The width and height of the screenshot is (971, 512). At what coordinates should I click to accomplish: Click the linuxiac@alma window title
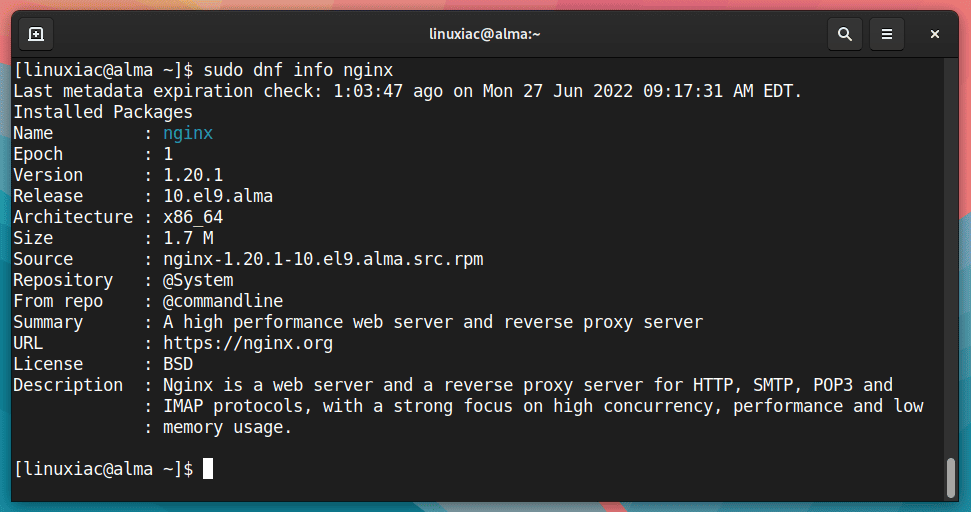click(x=485, y=34)
